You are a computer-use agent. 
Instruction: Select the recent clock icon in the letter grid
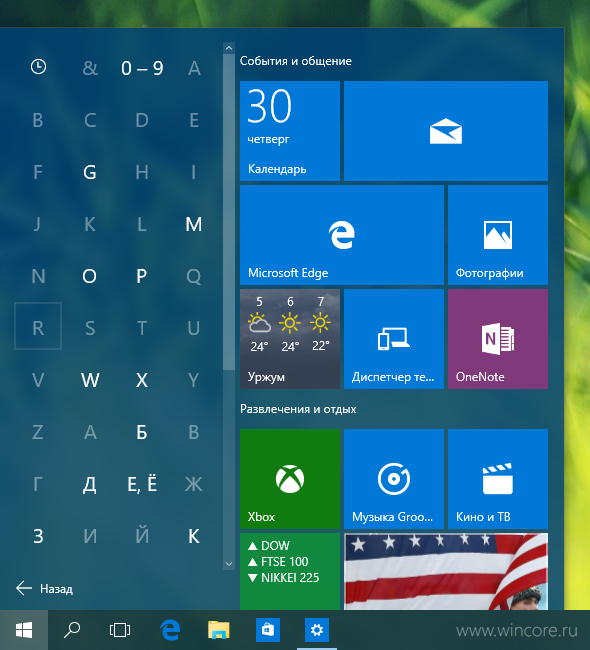click(38, 67)
